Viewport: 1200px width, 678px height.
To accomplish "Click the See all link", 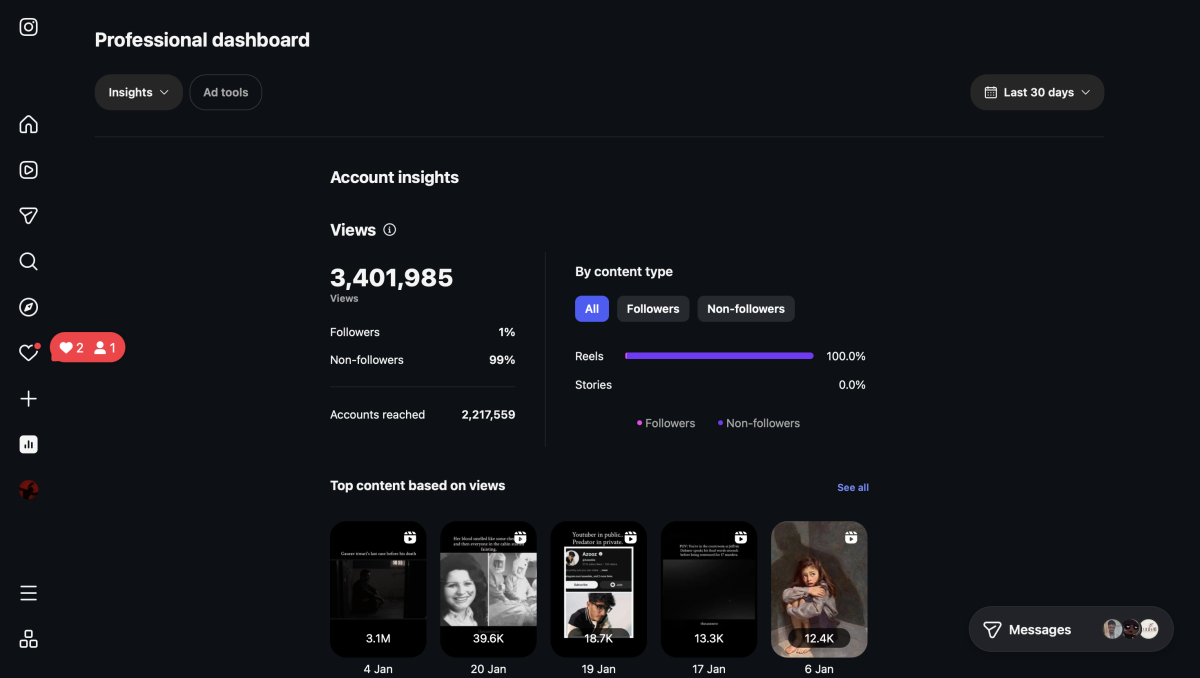I will pyautogui.click(x=853, y=487).
